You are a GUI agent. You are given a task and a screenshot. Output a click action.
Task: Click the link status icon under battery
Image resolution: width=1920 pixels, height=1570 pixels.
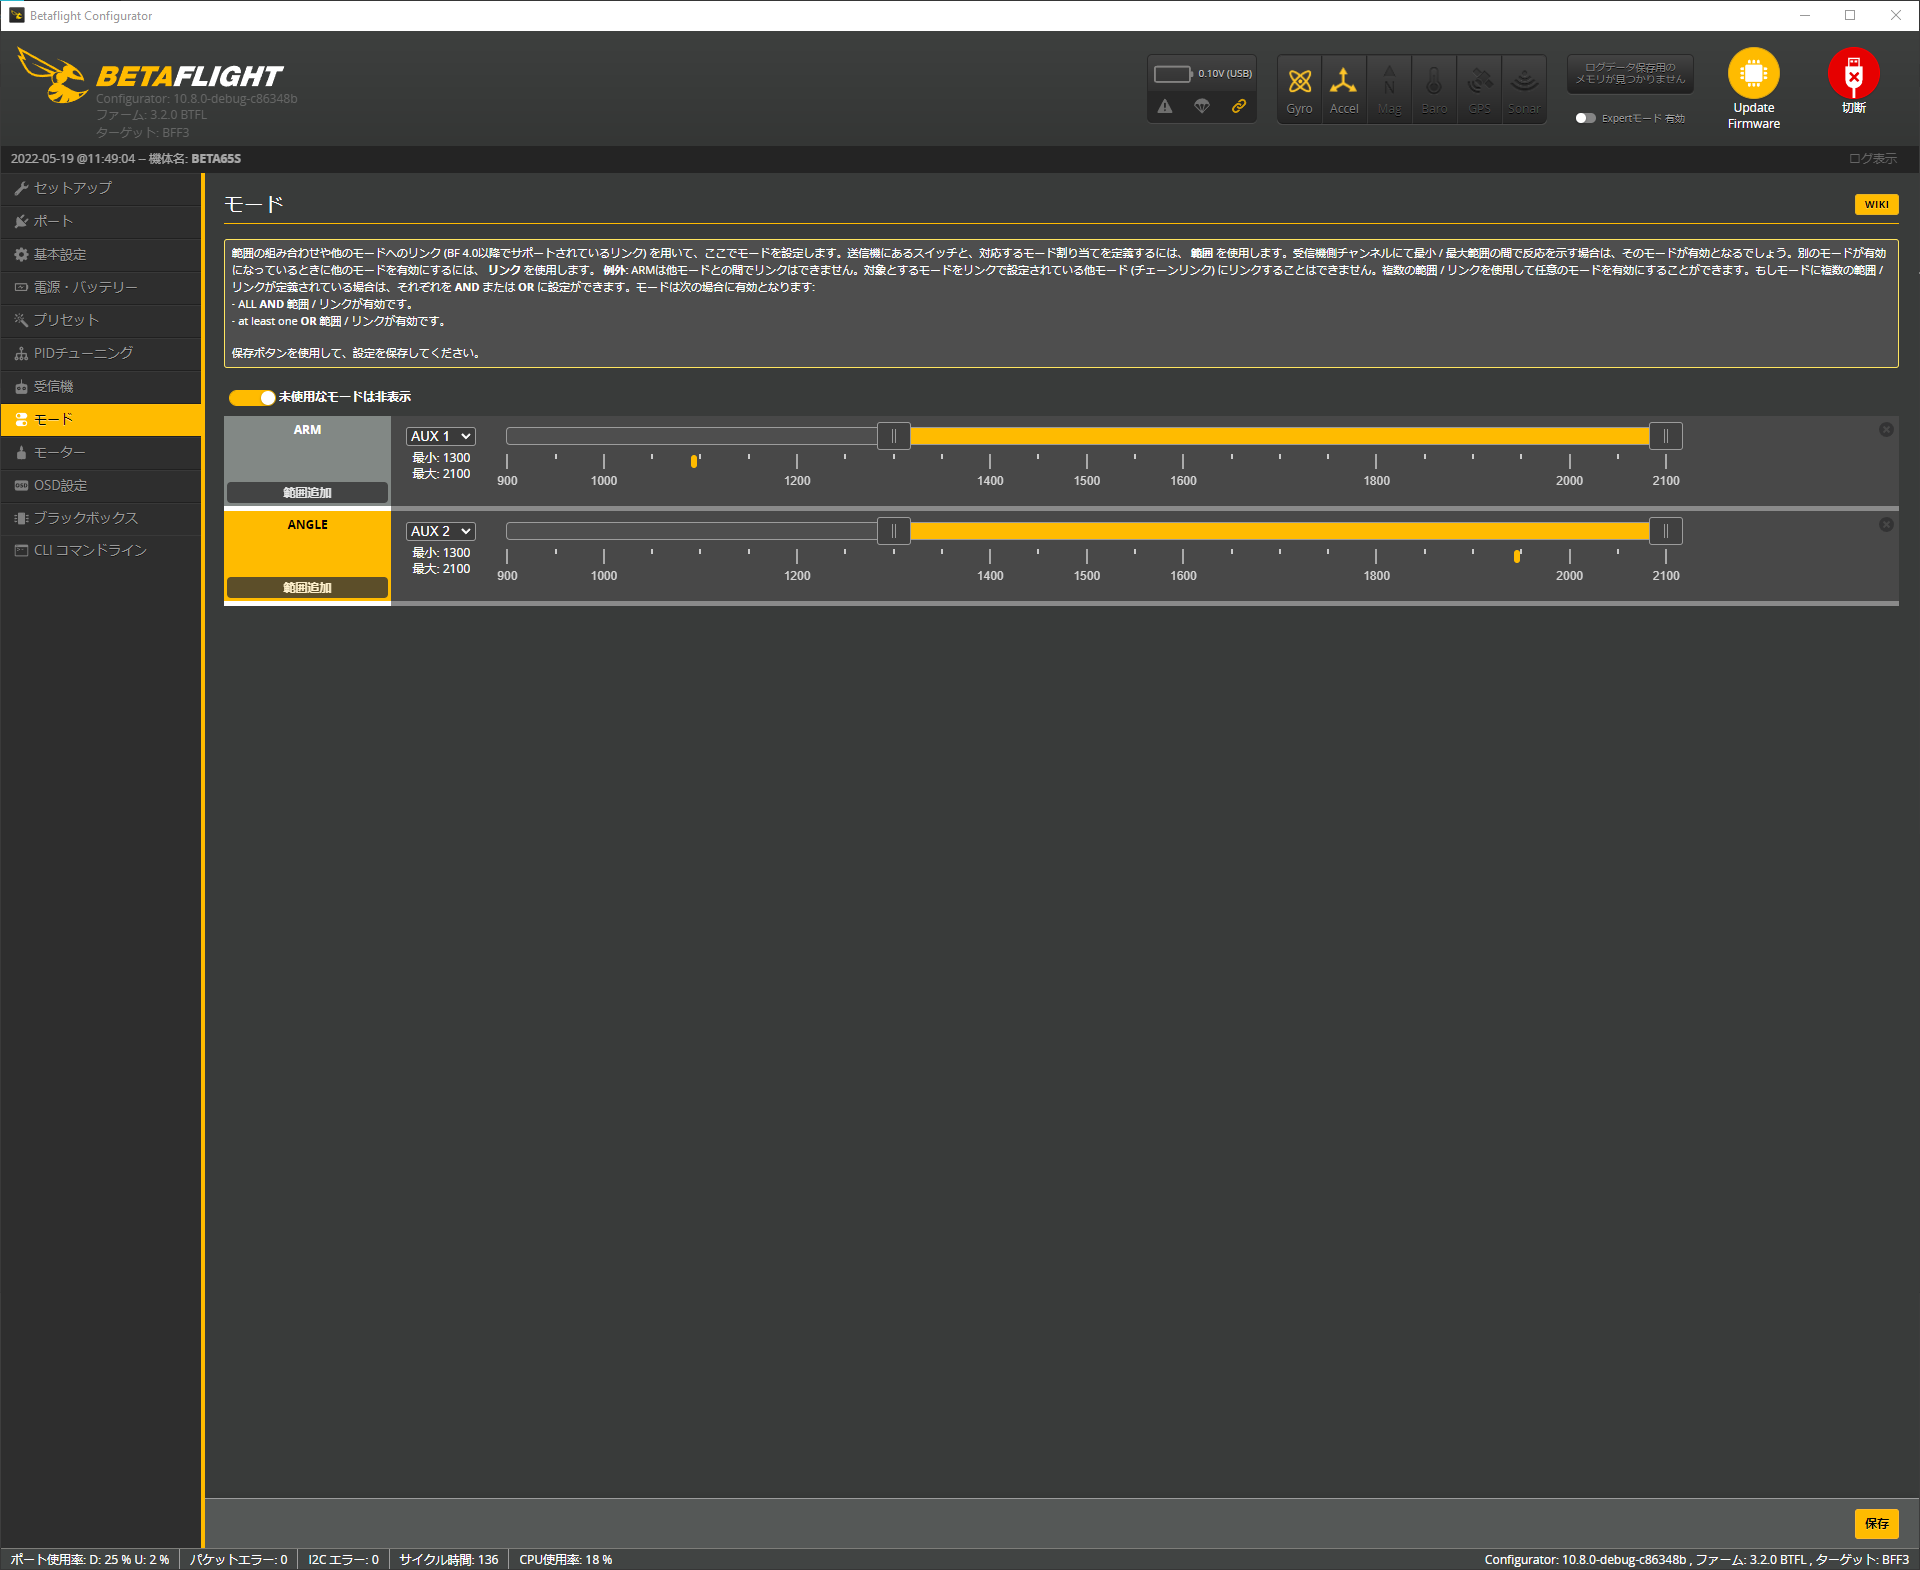(x=1238, y=106)
